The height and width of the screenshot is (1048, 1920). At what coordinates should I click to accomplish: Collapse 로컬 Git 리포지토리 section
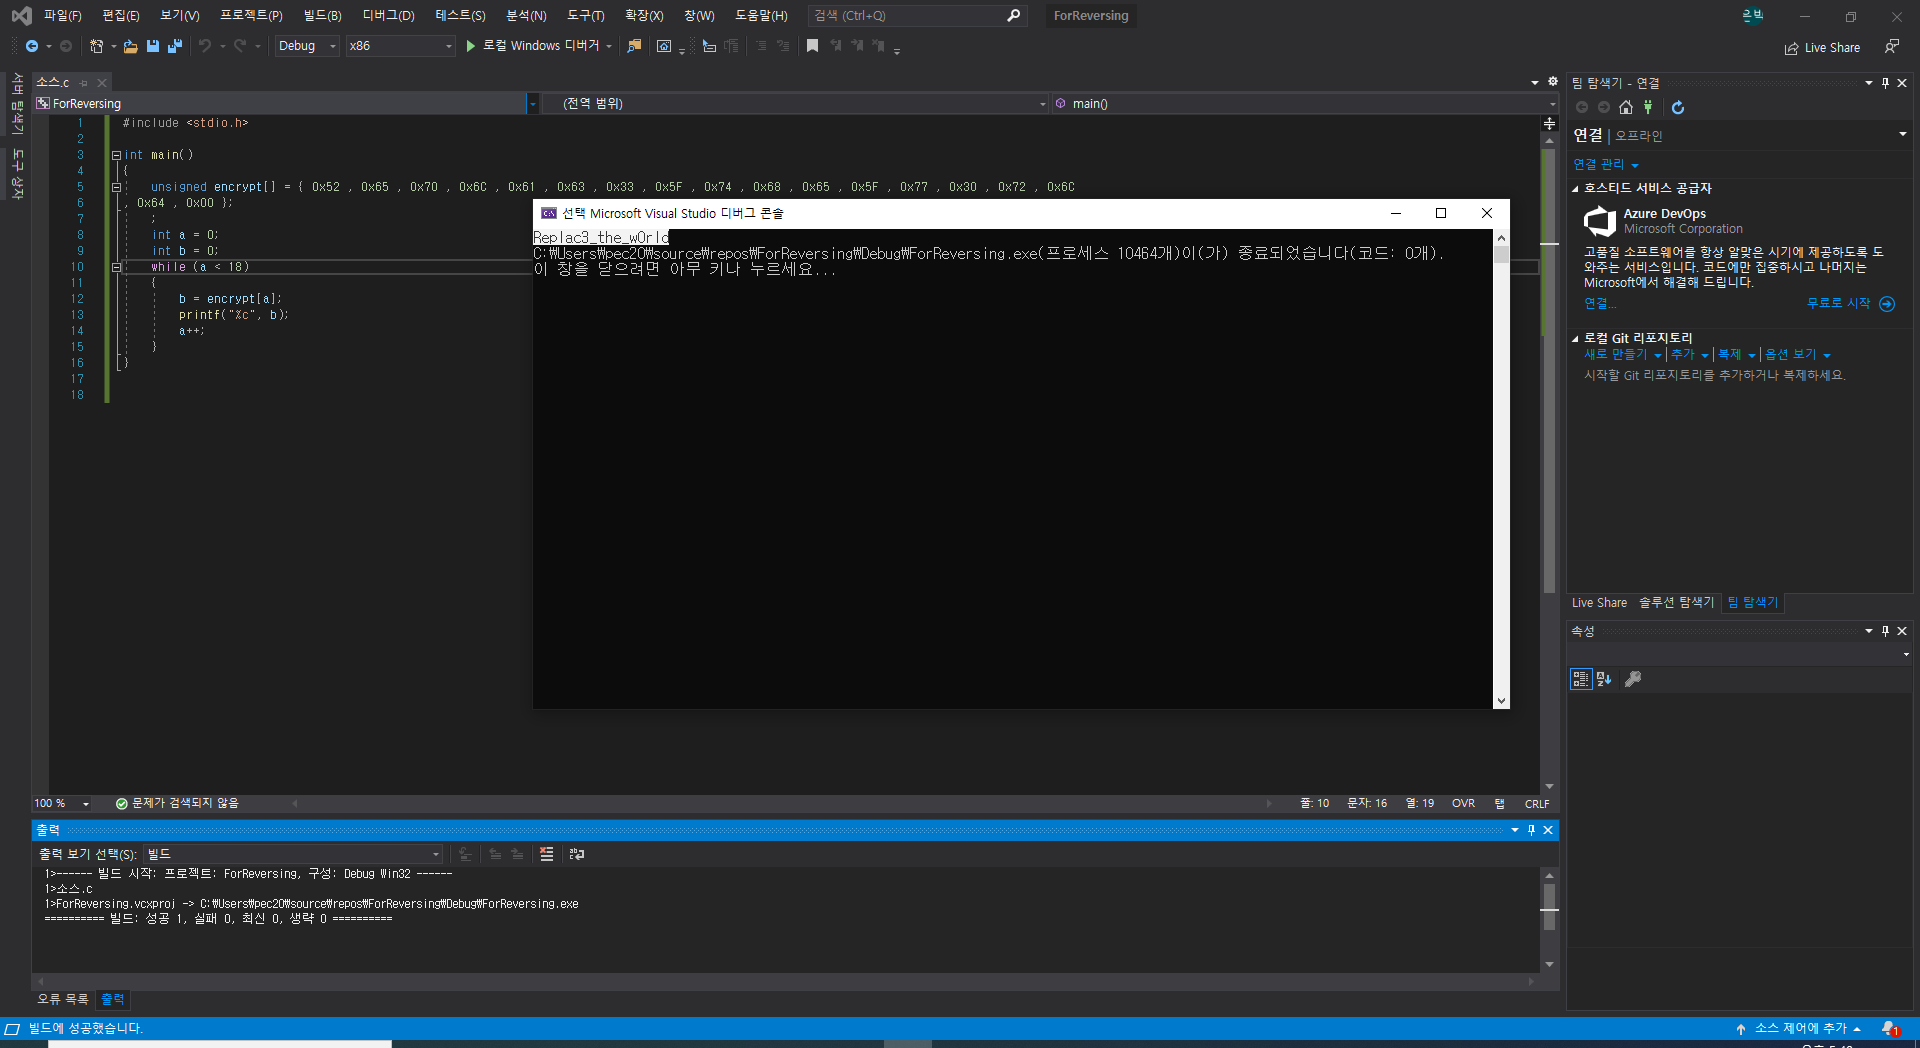point(1575,338)
